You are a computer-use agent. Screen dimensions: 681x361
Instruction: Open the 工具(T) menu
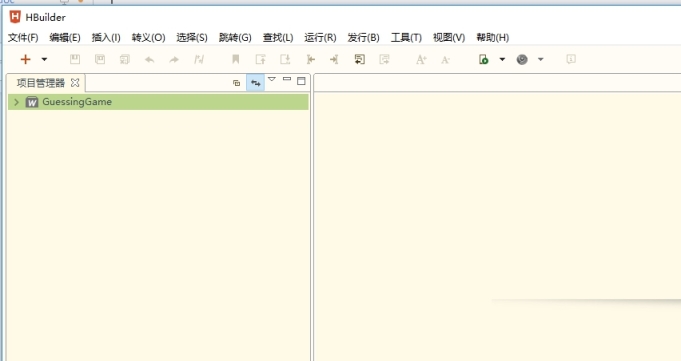[x=406, y=38]
